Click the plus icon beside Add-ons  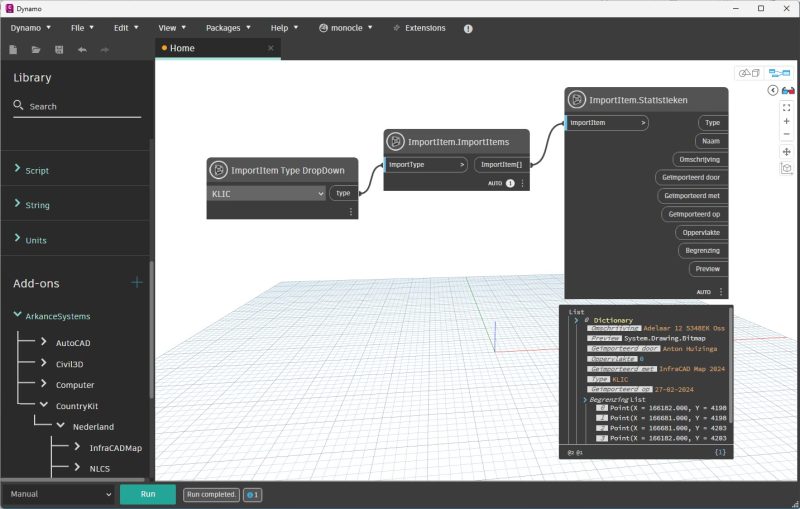(137, 282)
